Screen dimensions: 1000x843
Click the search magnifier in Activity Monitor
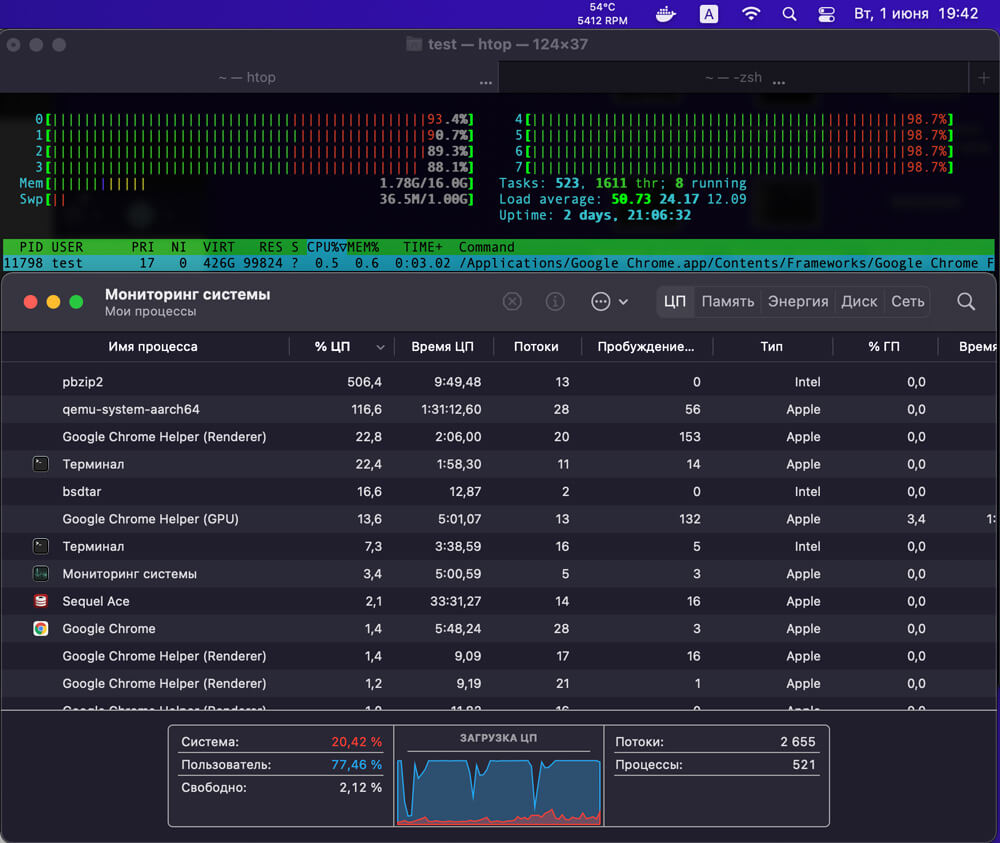[x=965, y=302]
